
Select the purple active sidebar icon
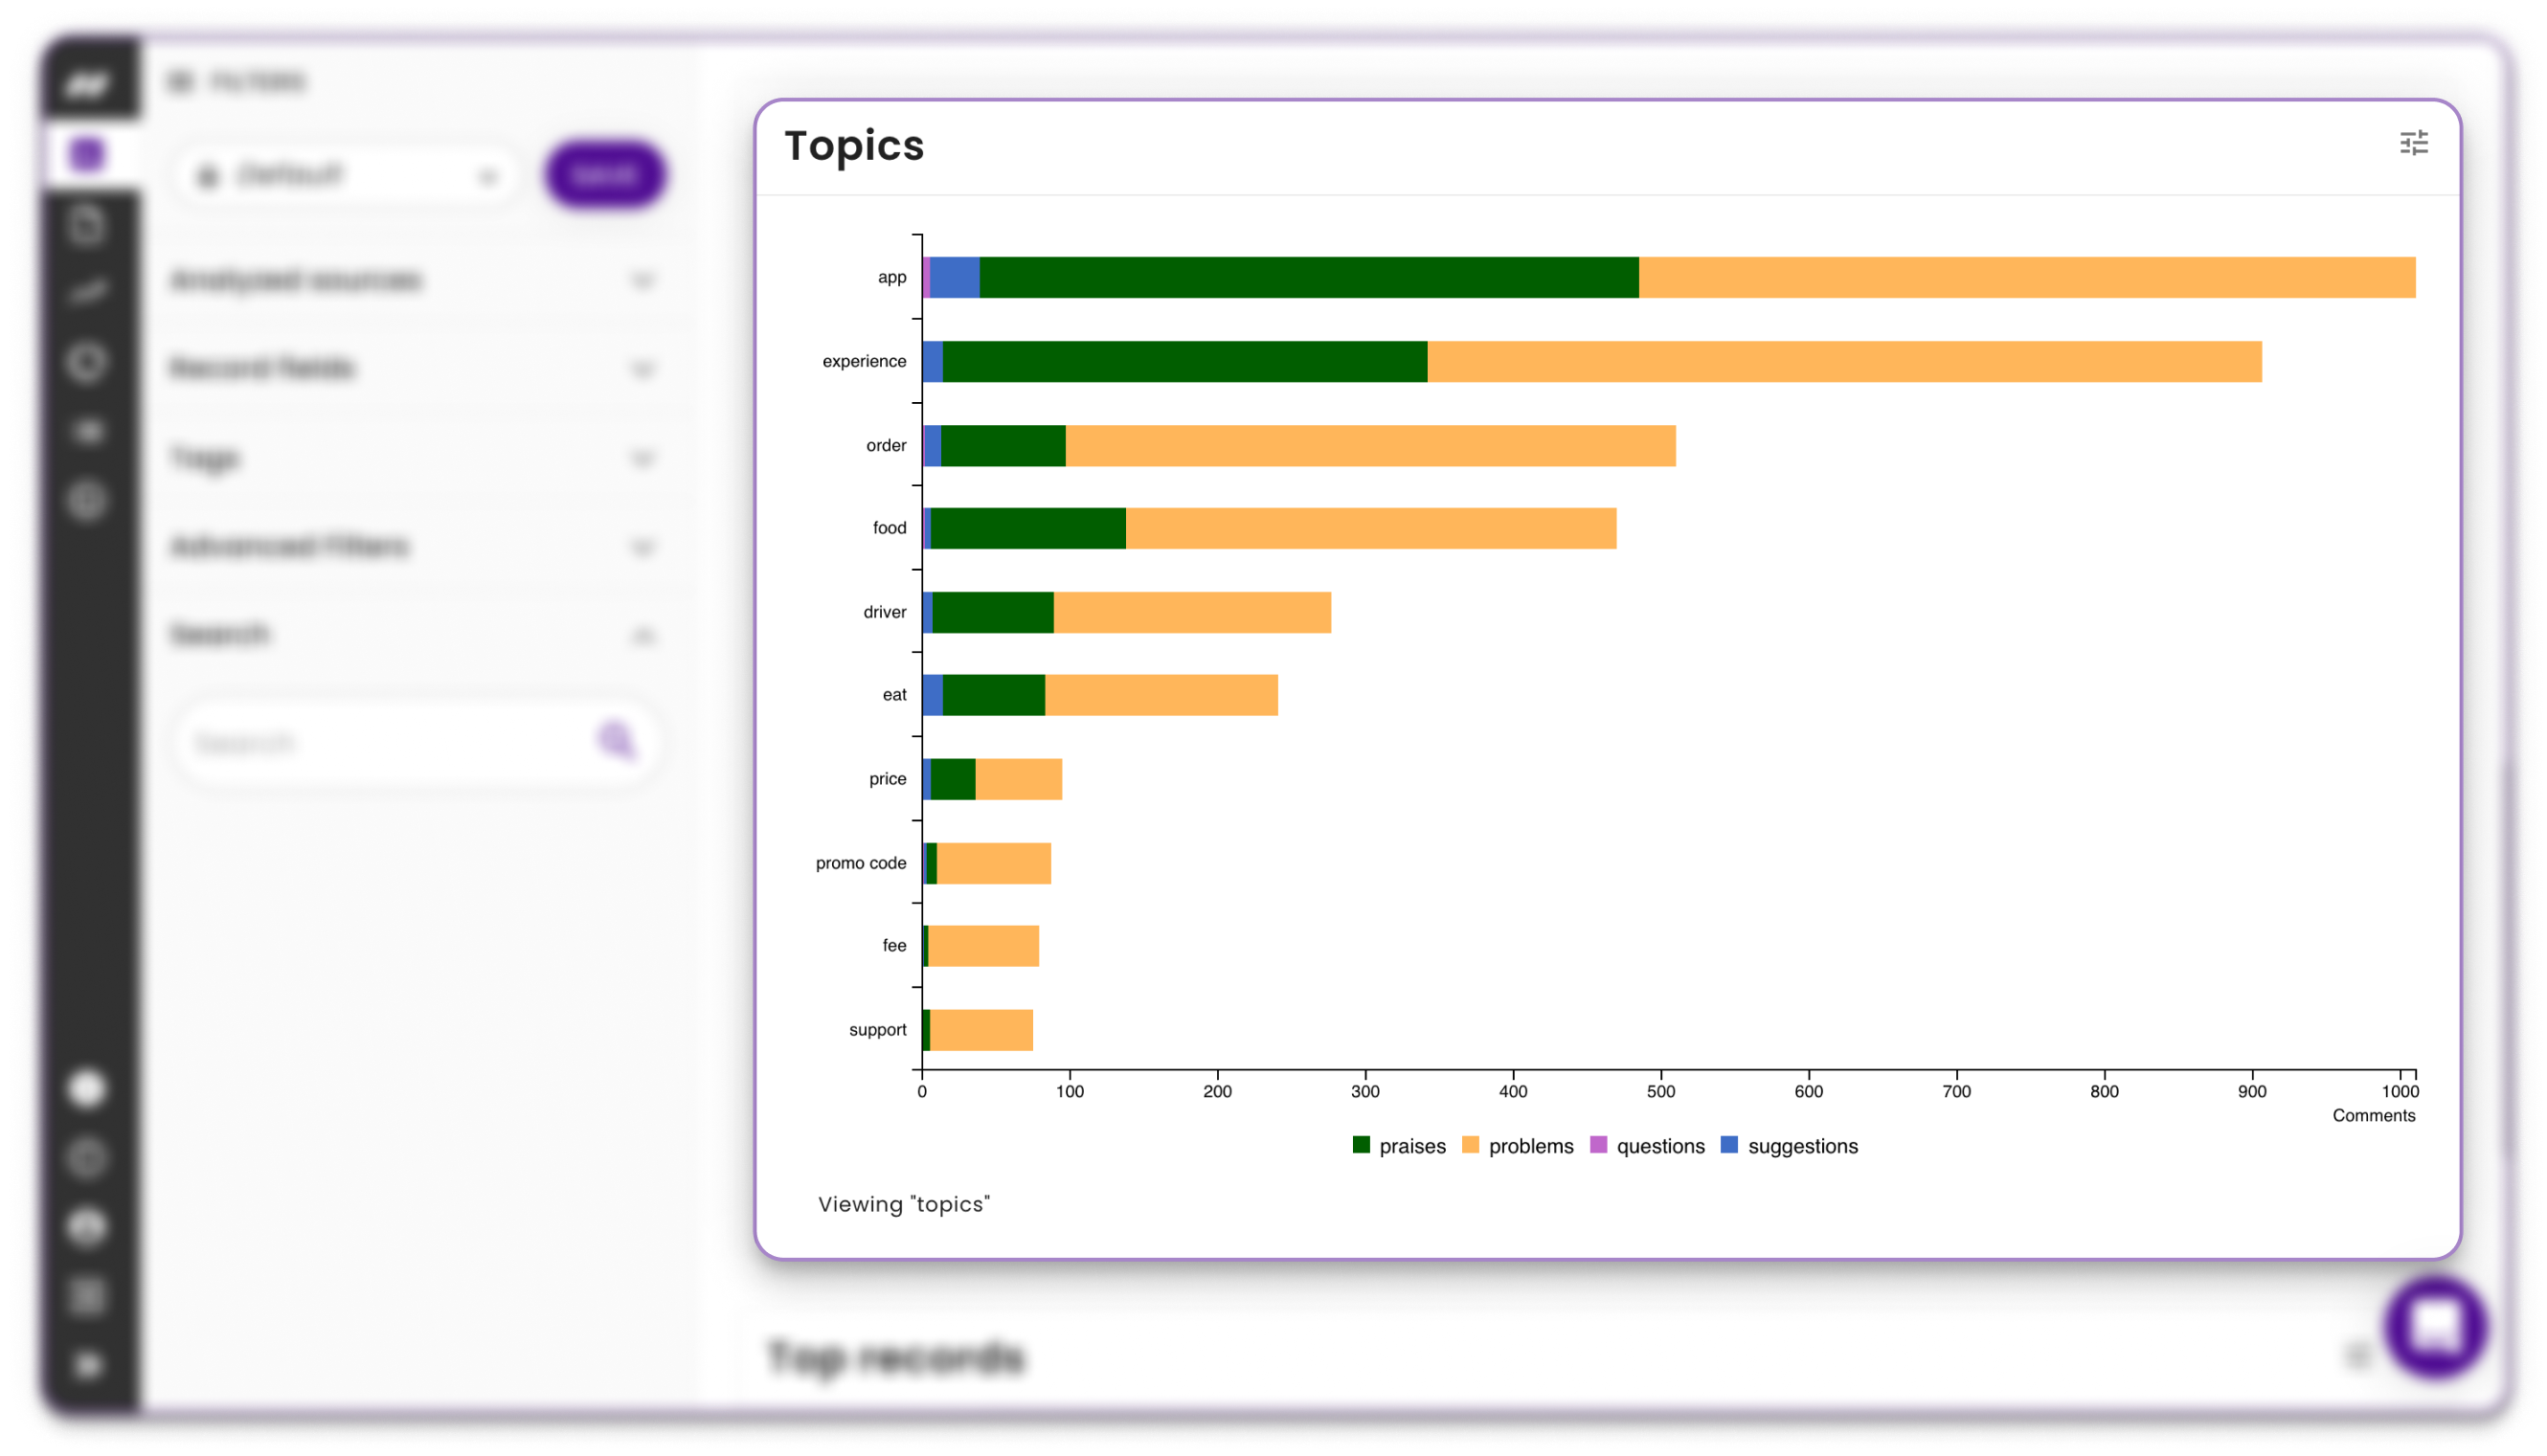point(87,154)
